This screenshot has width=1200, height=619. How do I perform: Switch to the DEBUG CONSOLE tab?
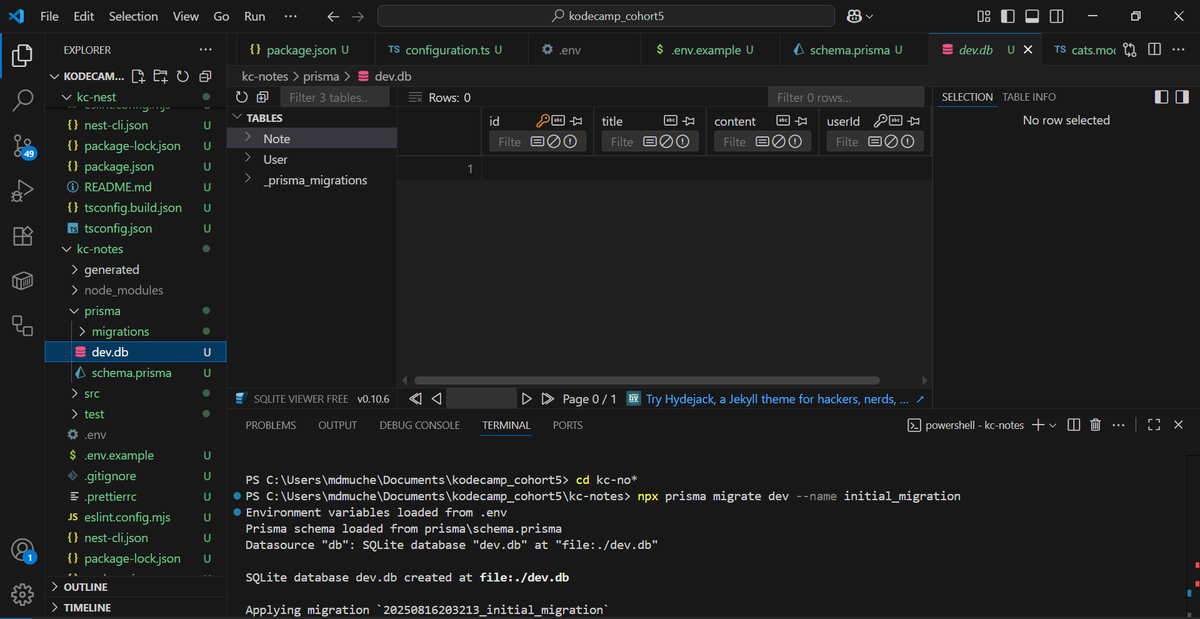[x=419, y=425]
